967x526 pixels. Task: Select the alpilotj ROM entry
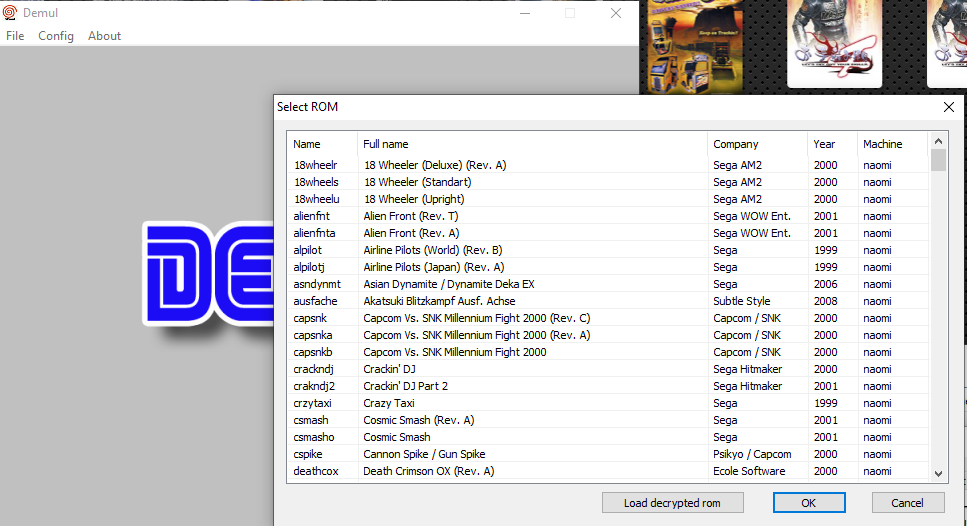tap(608, 267)
